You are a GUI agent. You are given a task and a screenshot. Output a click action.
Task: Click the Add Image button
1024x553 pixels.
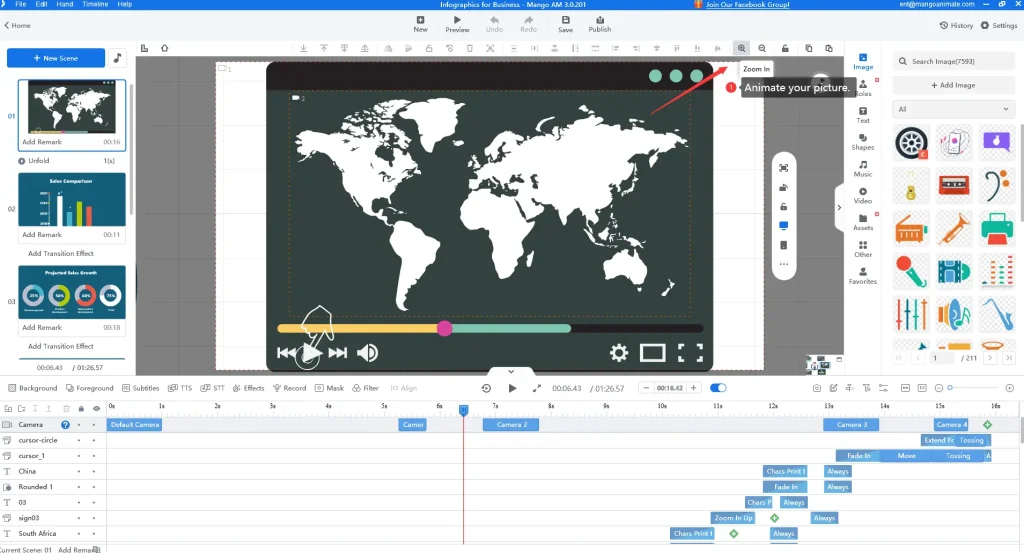click(x=954, y=85)
